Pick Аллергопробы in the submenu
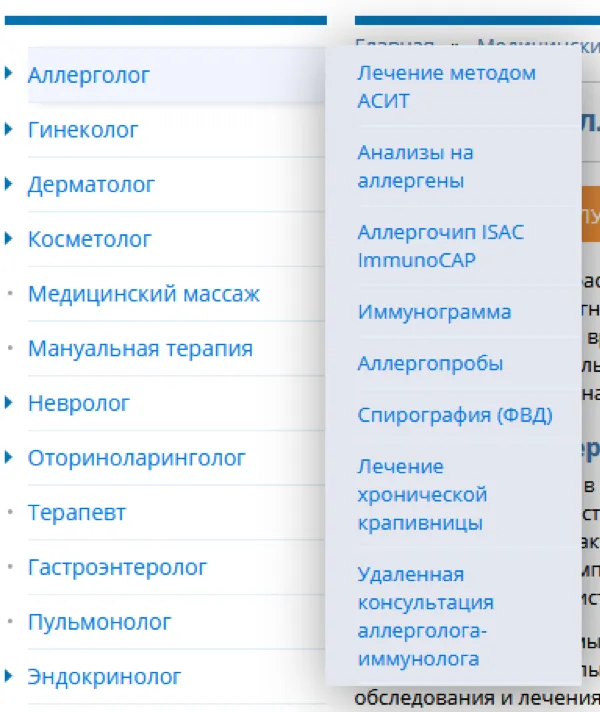 pos(430,364)
